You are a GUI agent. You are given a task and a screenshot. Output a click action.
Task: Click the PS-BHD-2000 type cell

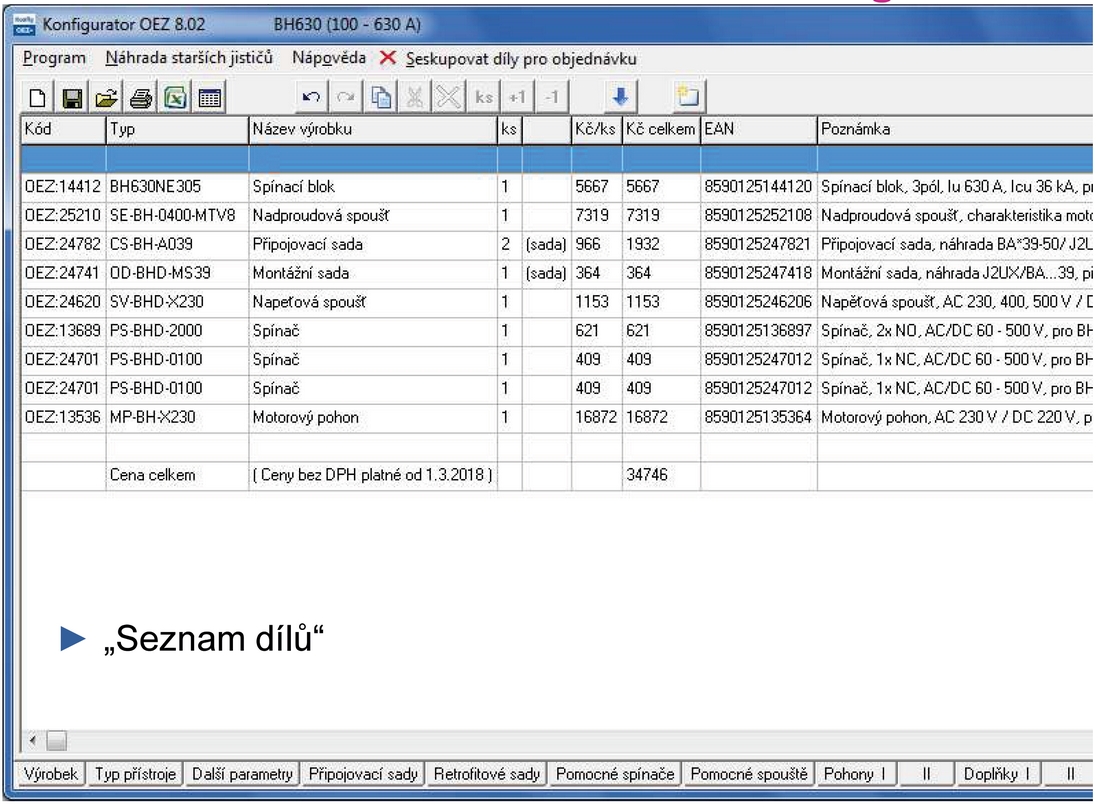click(177, 331)
